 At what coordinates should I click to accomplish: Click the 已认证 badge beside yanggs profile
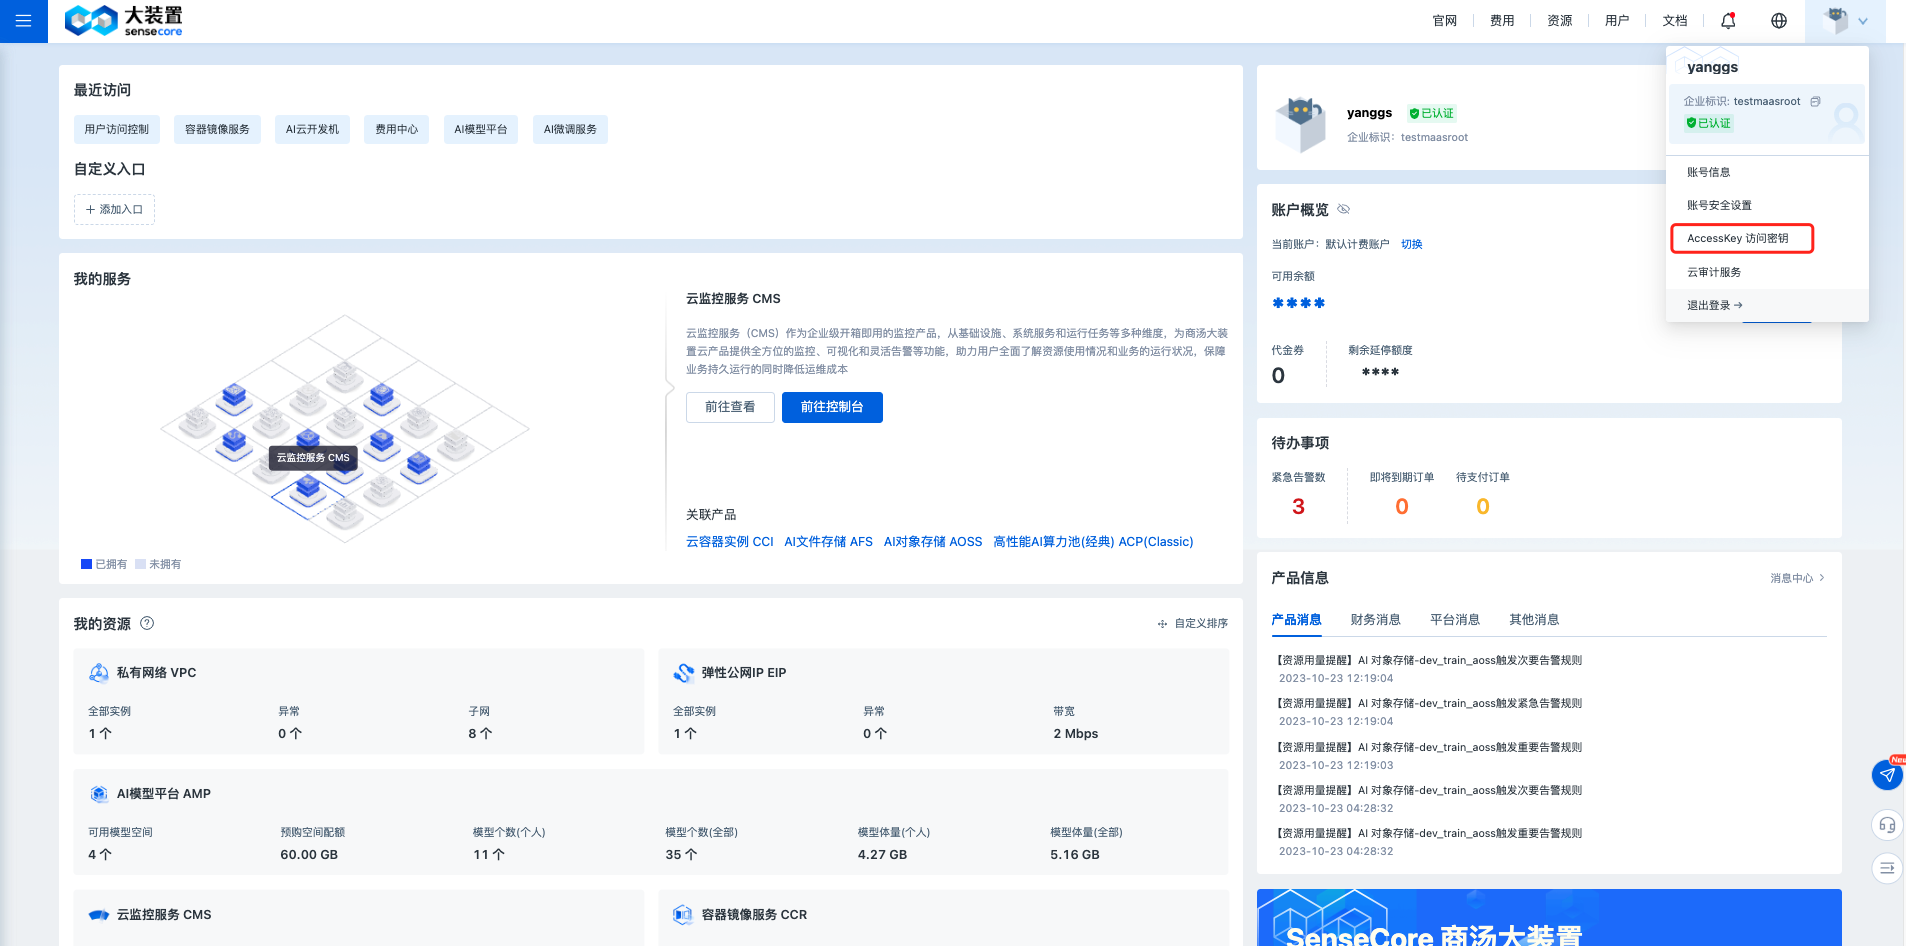[x=1432, y=113]
